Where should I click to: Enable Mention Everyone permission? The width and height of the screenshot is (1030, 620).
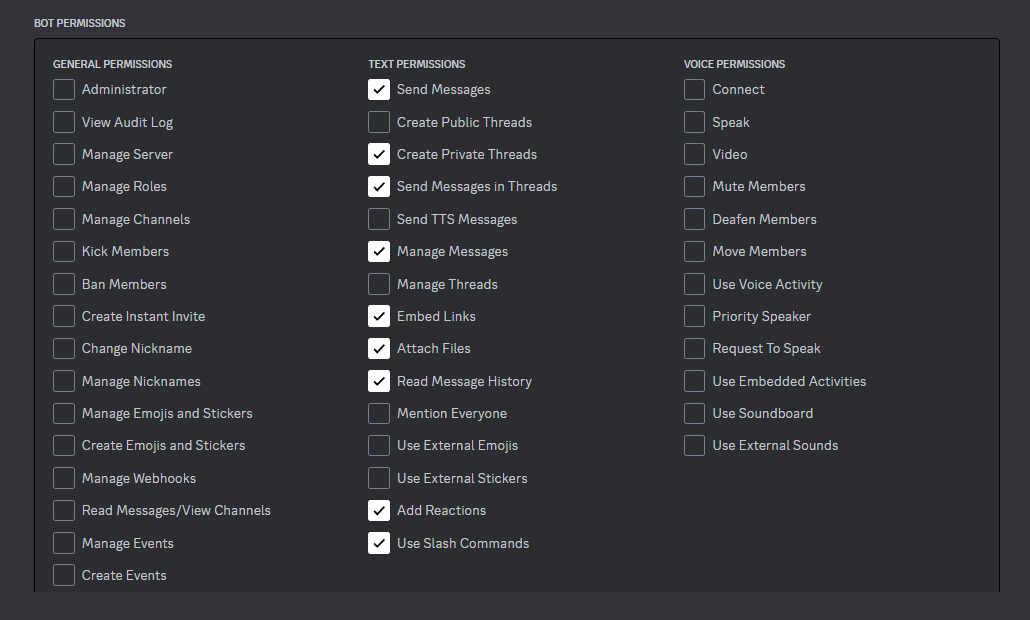pyautogui.click(x=379, y=414)
